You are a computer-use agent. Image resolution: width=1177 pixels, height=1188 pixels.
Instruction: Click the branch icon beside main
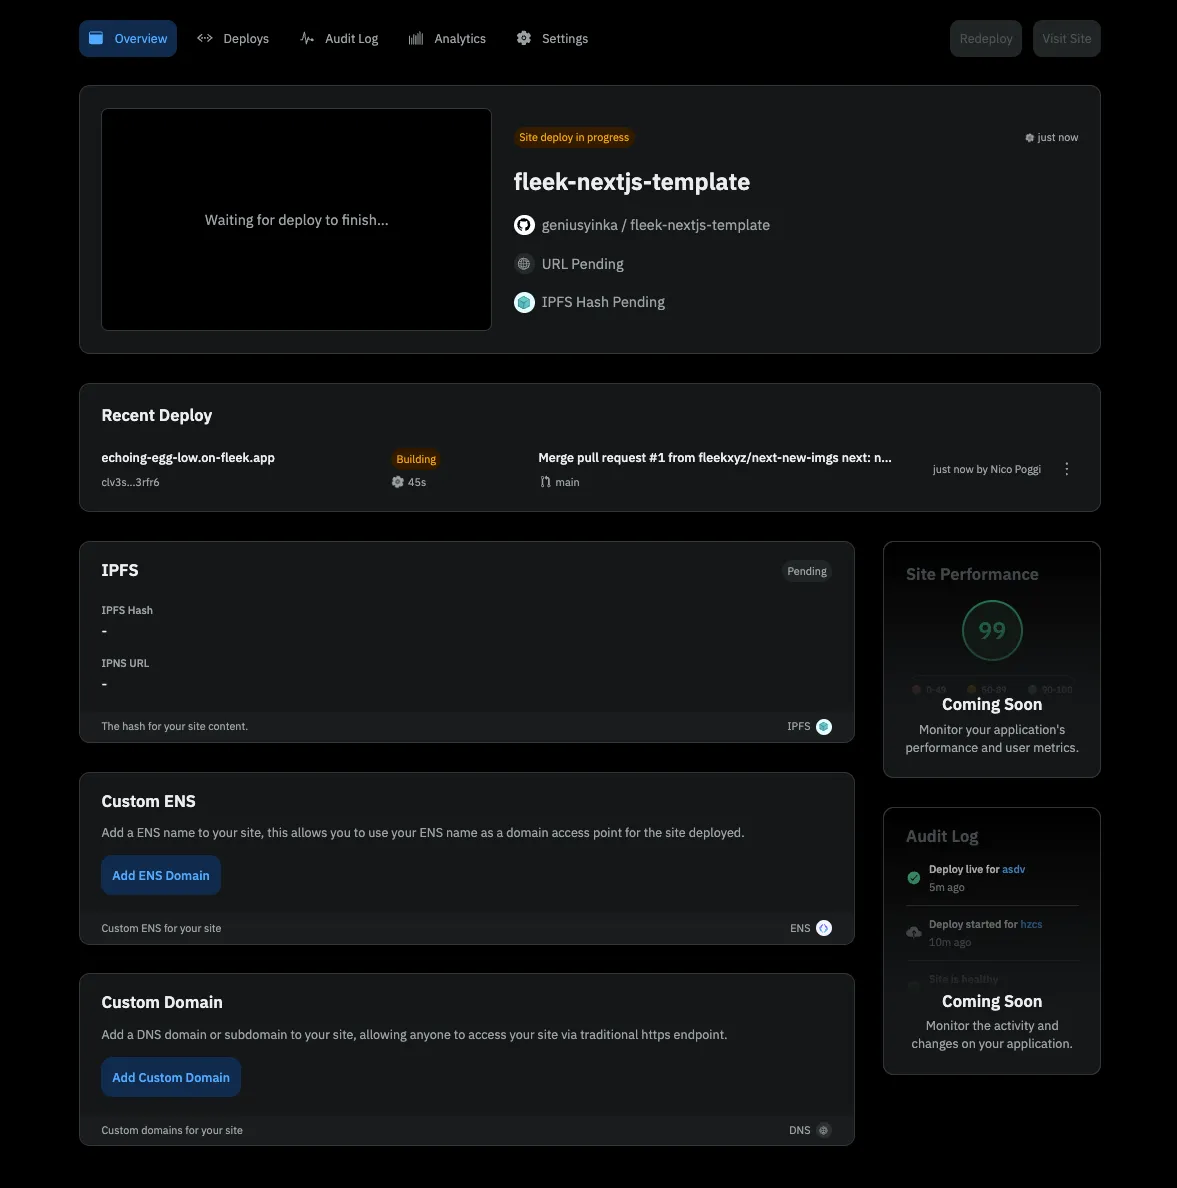coord(545,482)
